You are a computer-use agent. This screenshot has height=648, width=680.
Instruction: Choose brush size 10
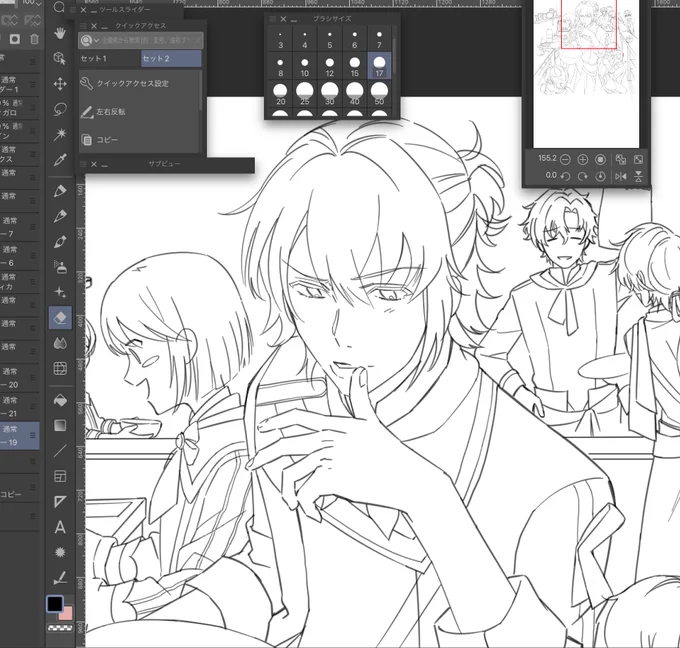point(305,66)
